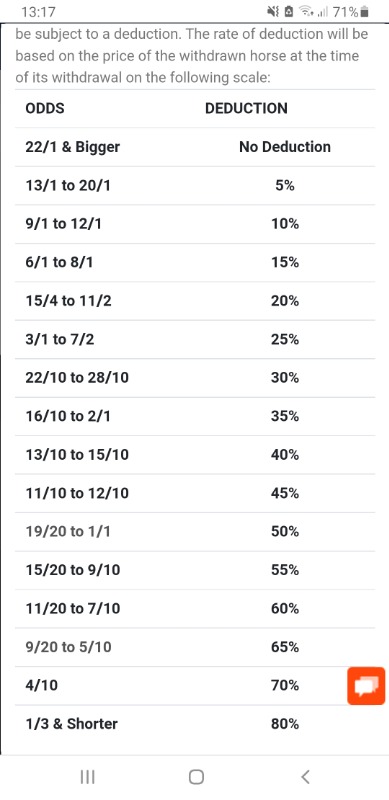Tap the Wi-Fi signal icon
This screenshot has width=389, height=800.
click(x=306, y=12)
